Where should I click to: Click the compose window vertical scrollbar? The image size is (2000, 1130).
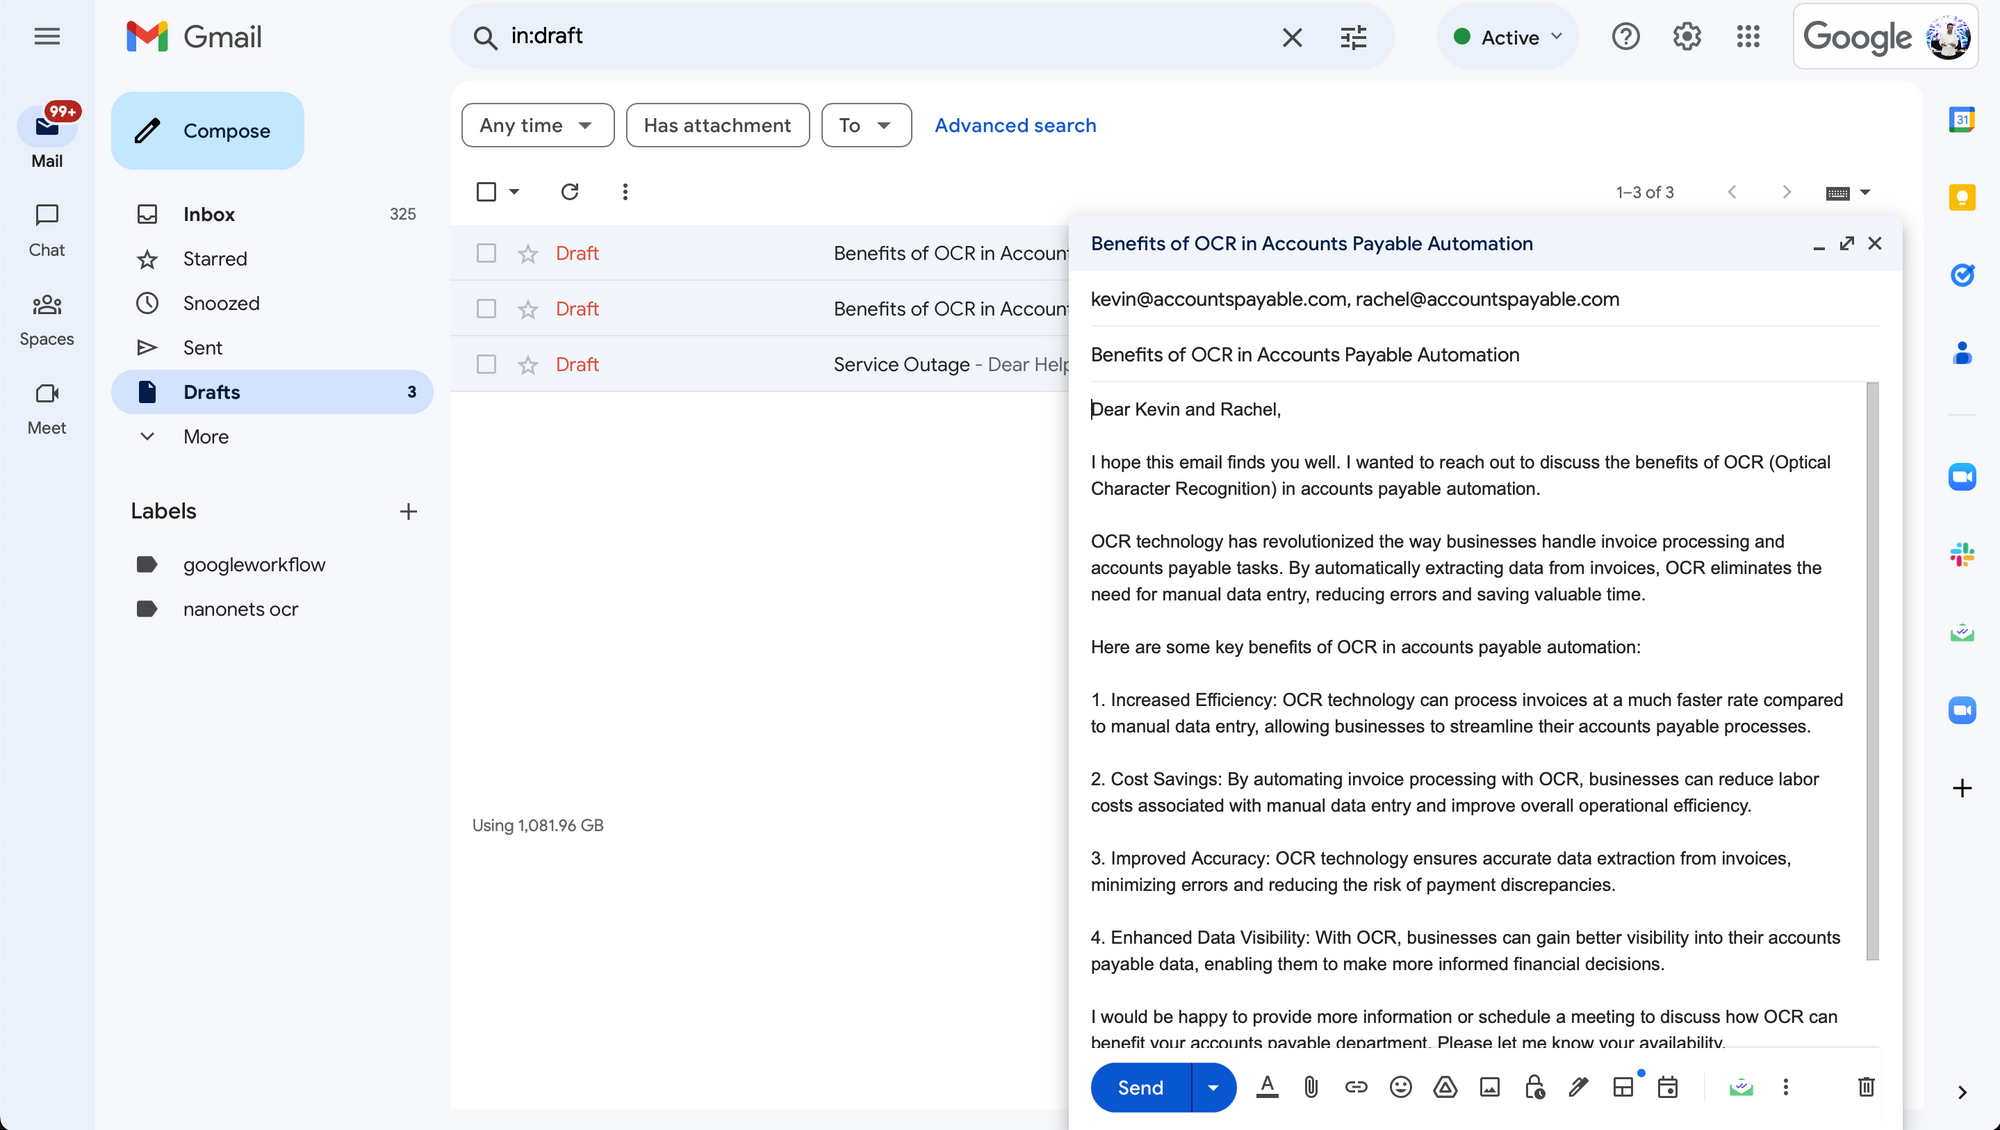pos(1872,670)
